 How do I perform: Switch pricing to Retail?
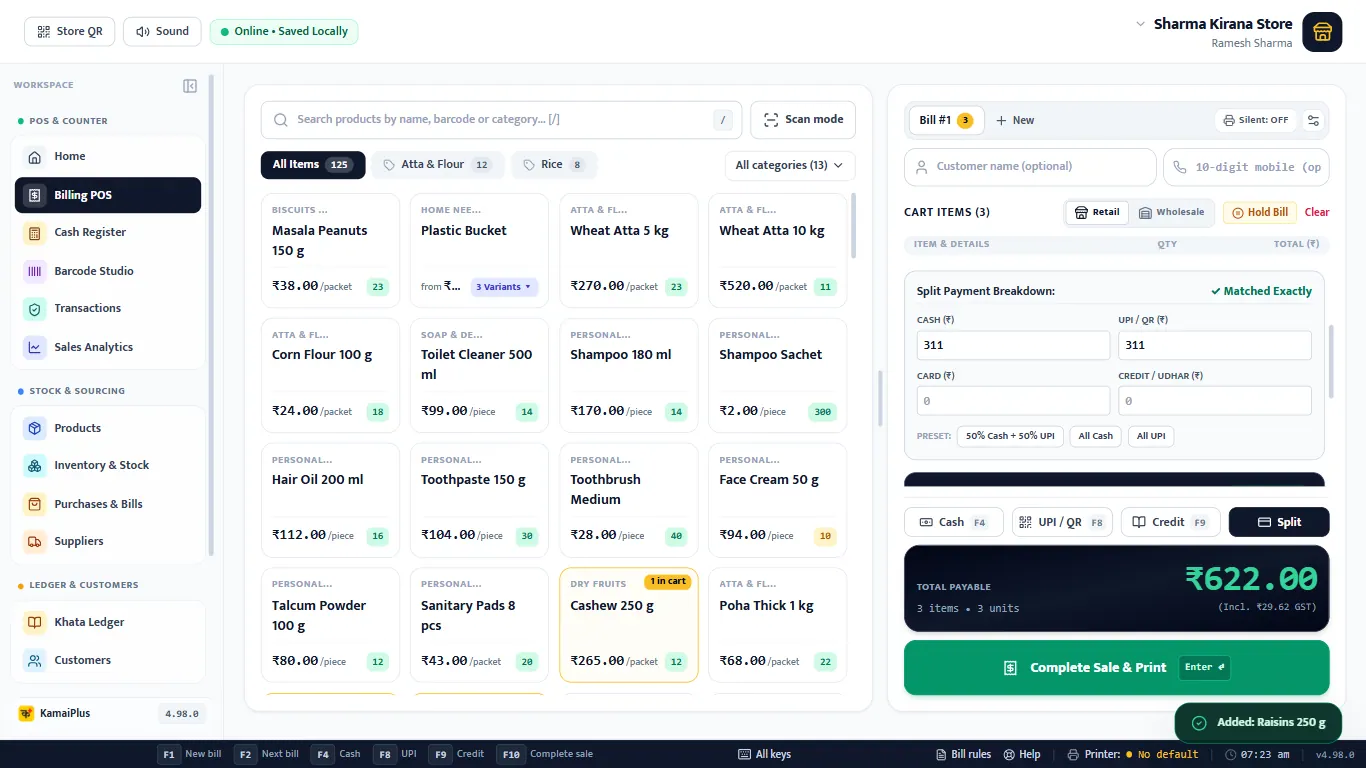tap(1097, 212)
